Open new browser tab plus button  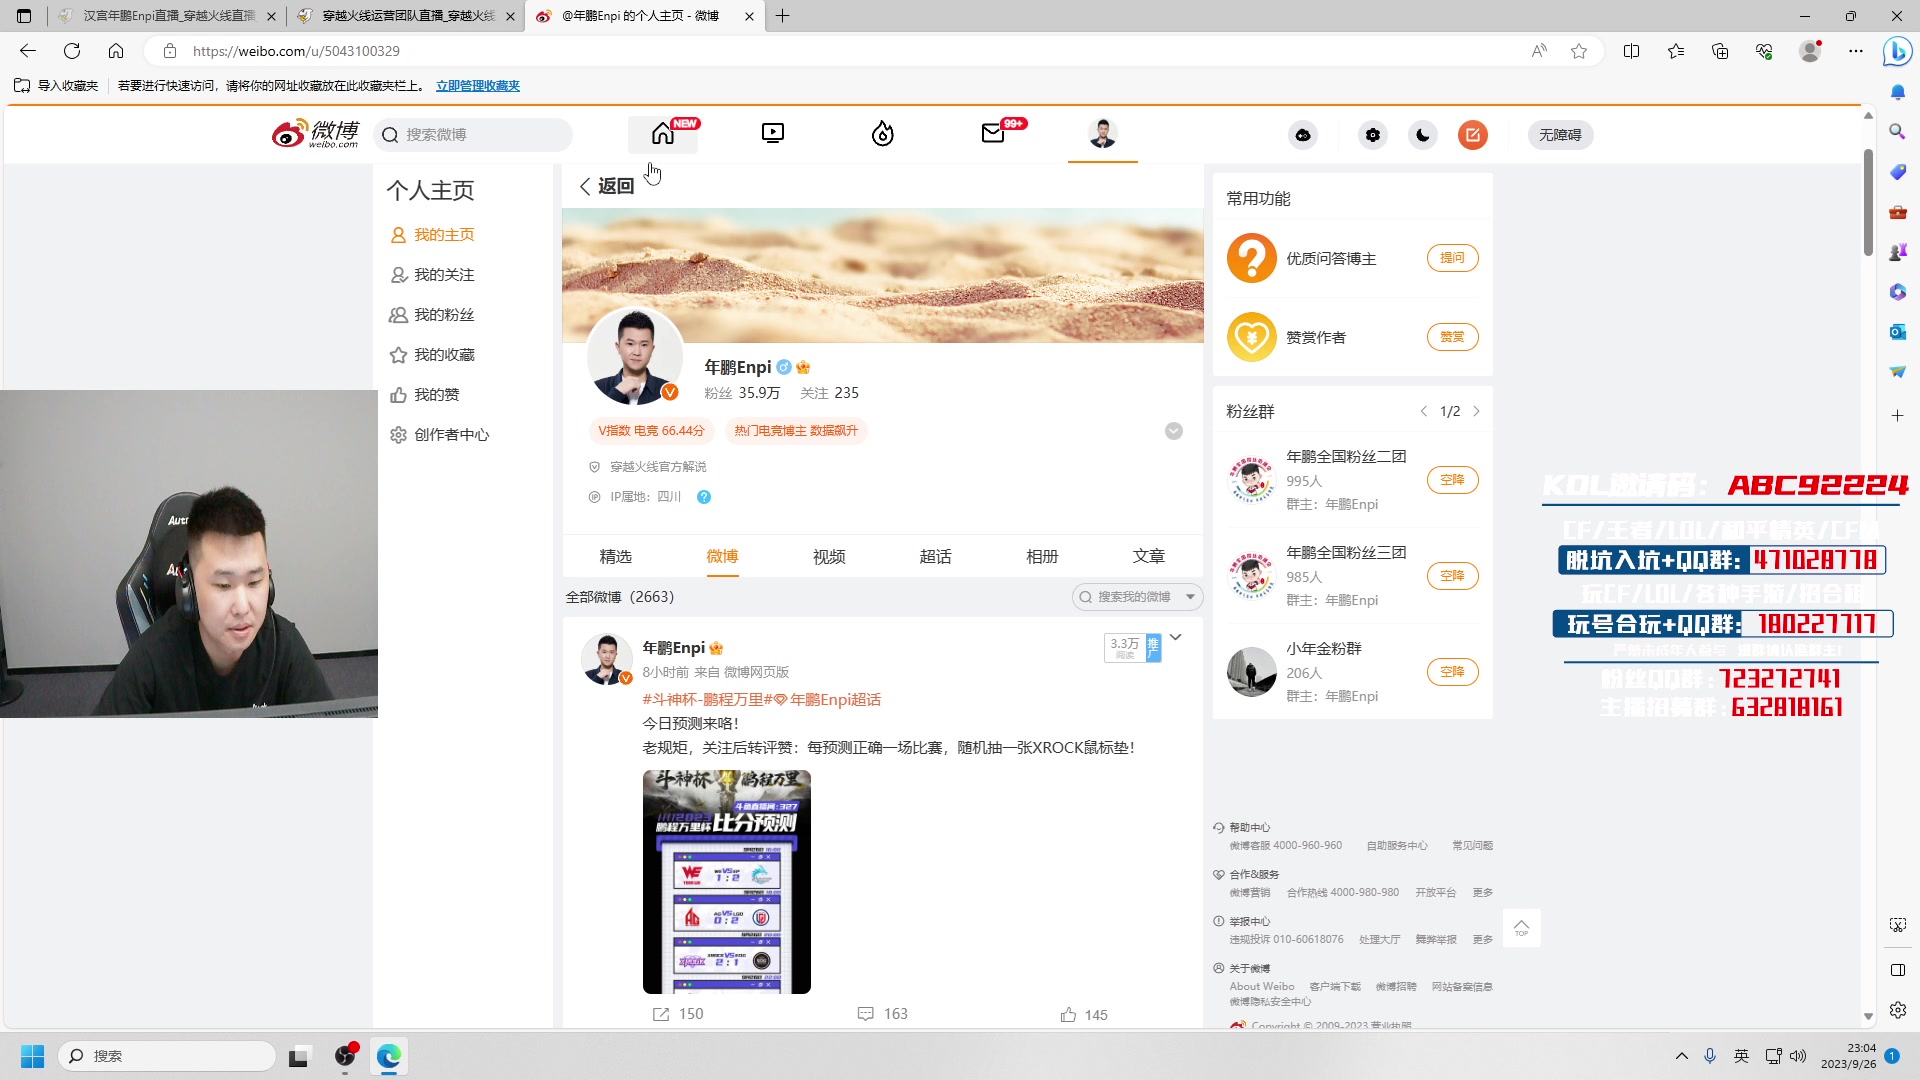pyautogui.click(x=783, y=16)
